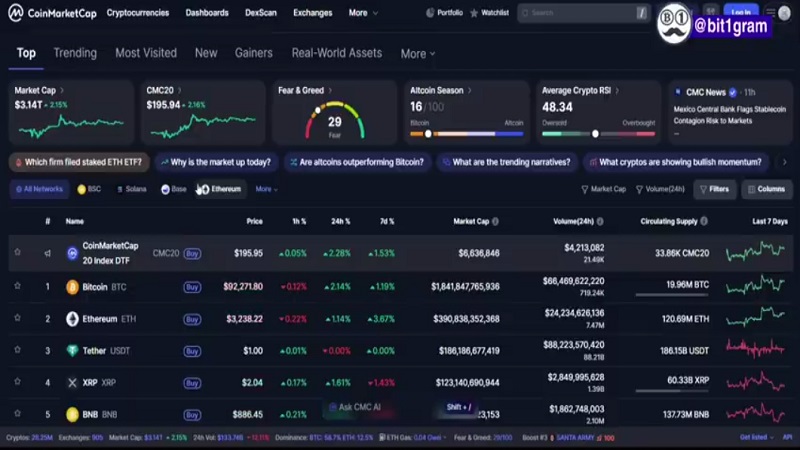Toggle the watchlist star for XRP
Viewport: 800px width, 450px height.
17,382
